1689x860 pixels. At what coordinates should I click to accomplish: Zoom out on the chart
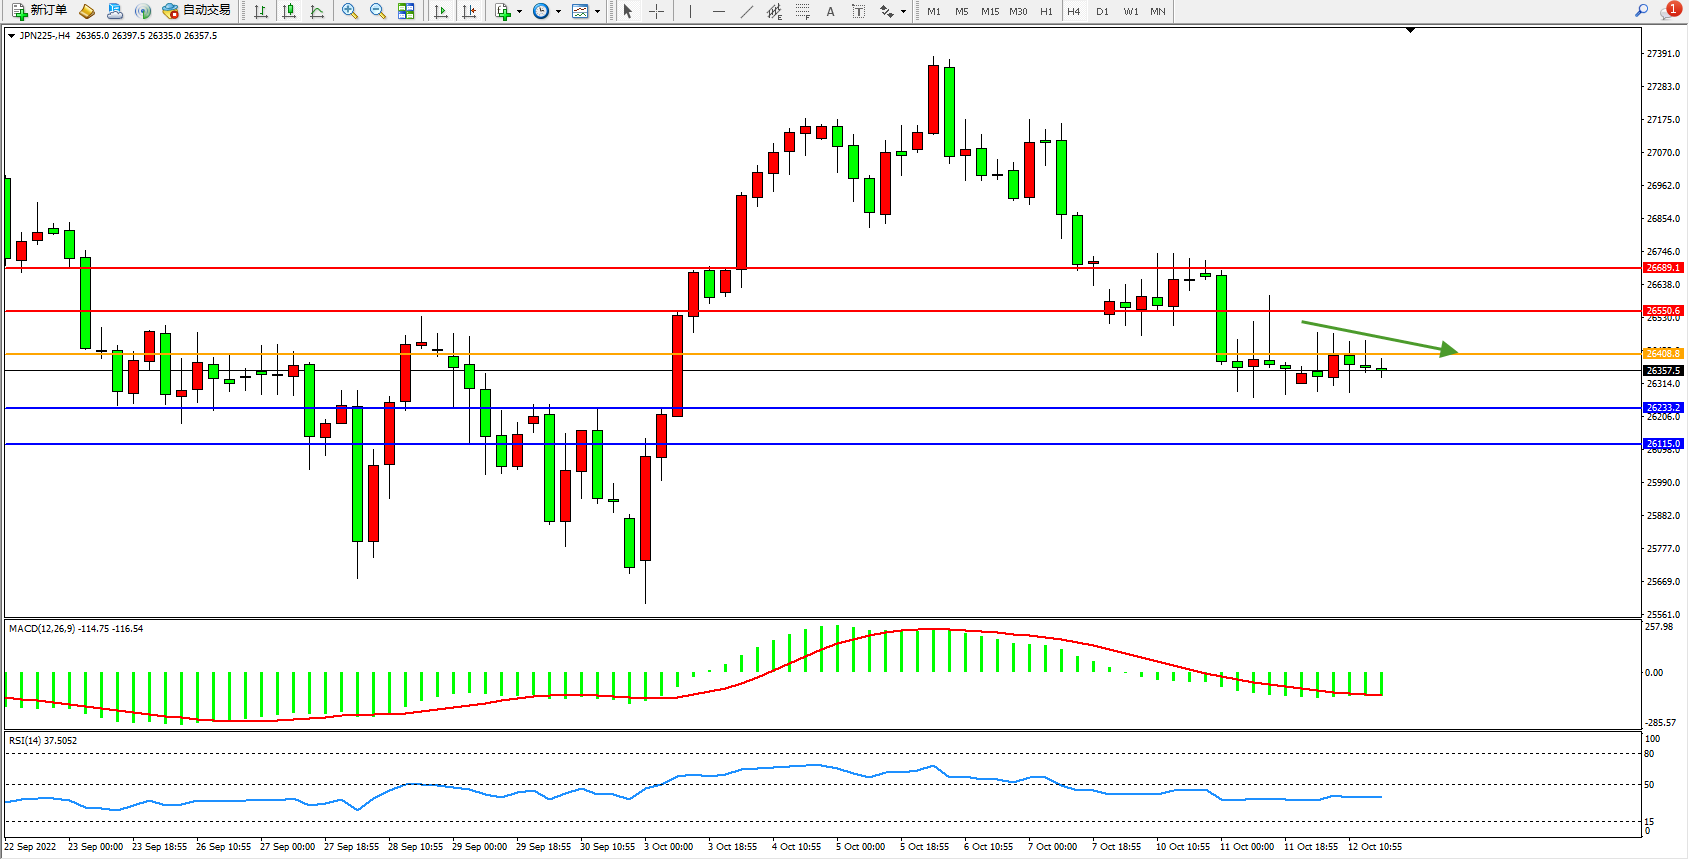[378, 11]
